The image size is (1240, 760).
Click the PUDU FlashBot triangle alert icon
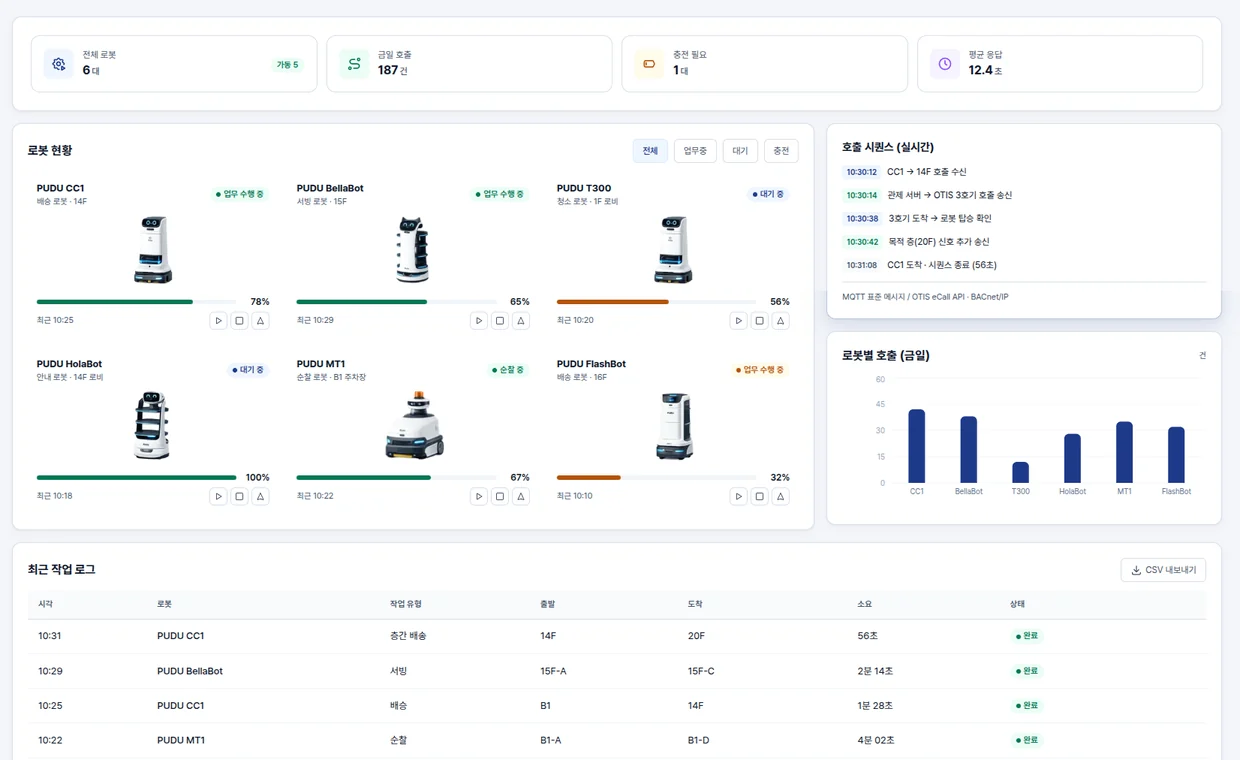(780, 496)
